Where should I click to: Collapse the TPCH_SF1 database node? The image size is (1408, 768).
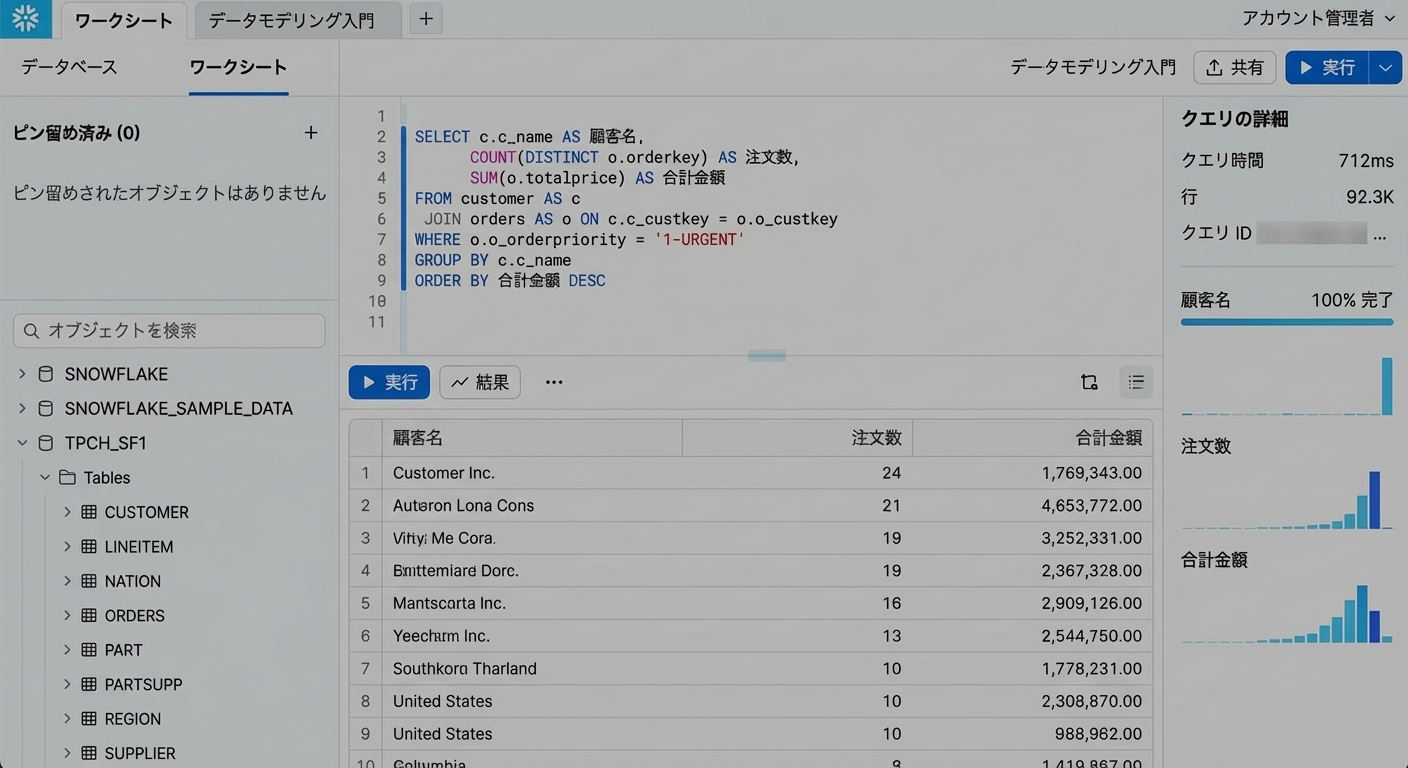[22, 443]
